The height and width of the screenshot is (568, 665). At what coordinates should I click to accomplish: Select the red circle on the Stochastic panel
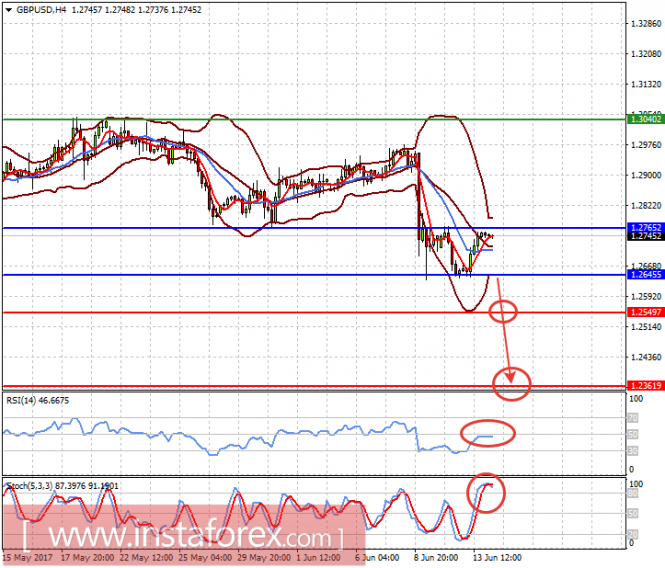click(488, 491)
